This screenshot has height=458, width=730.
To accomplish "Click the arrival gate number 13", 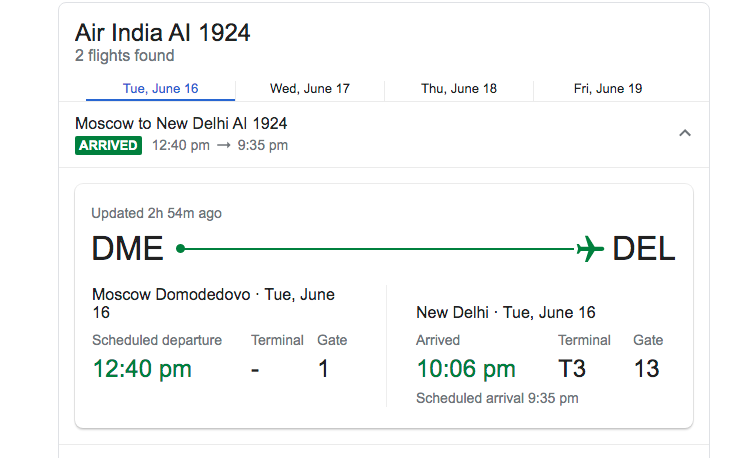I will [x=647, y=369].
